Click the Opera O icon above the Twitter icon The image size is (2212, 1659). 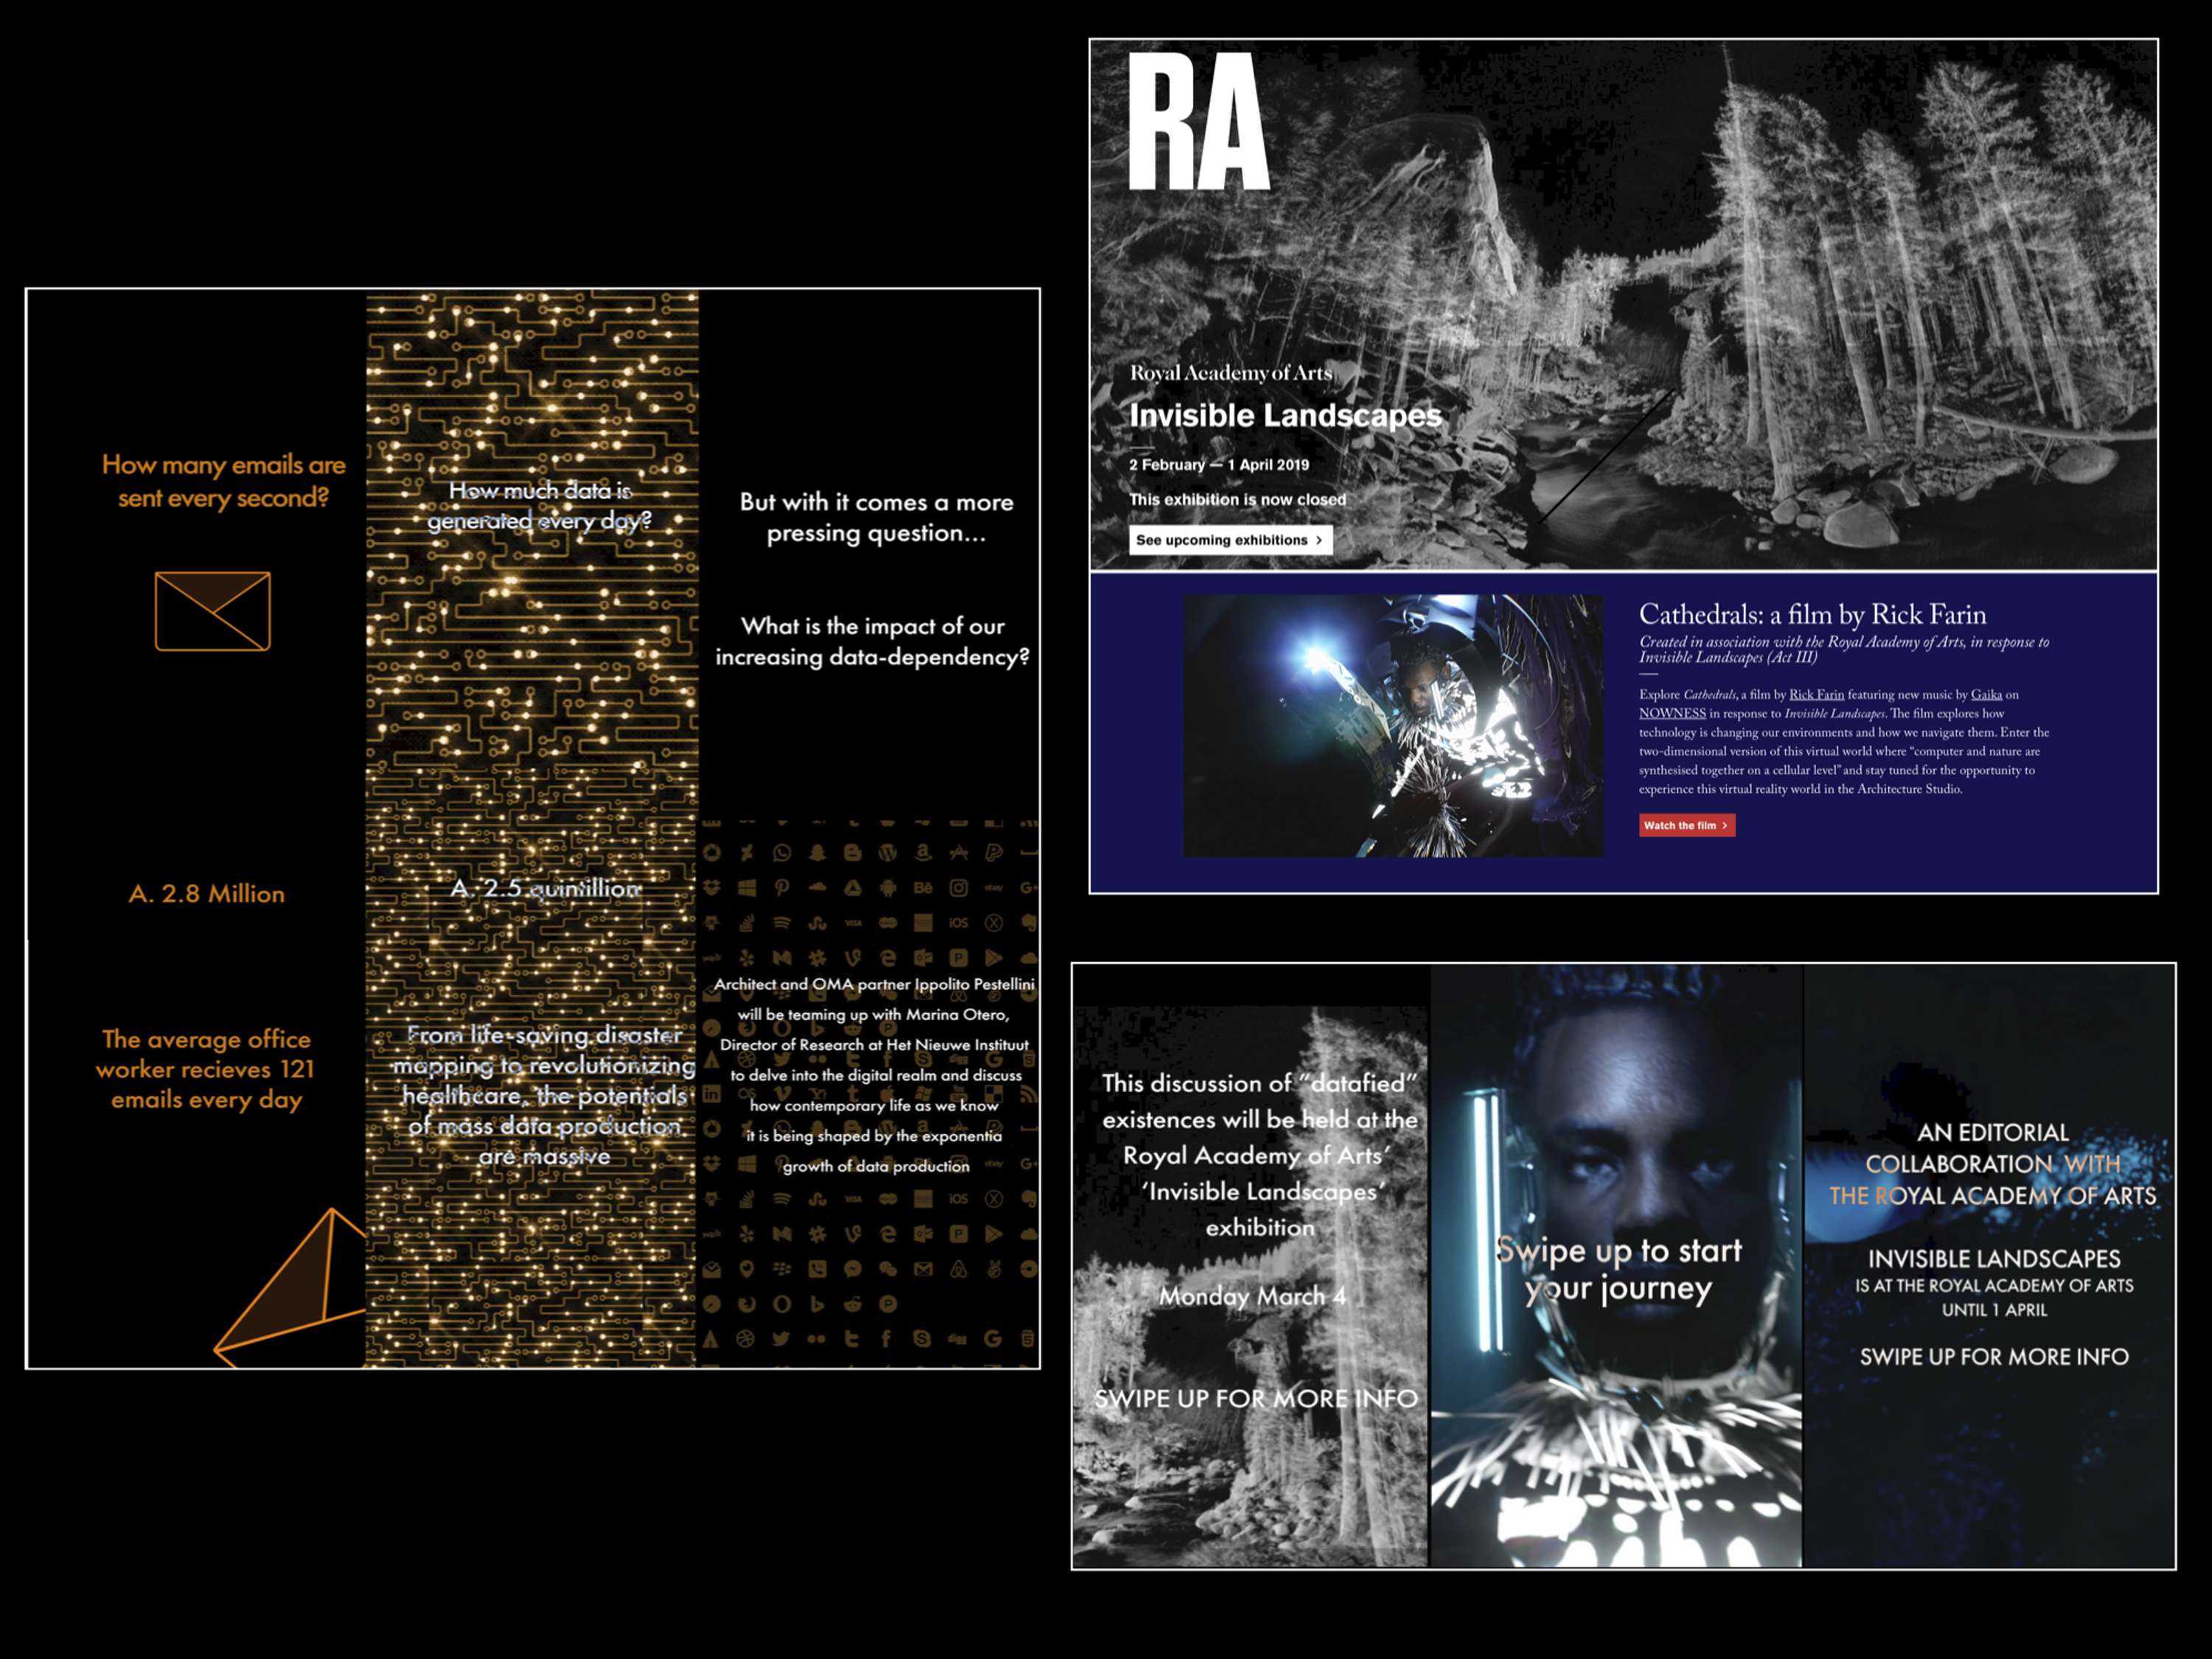pyautogui.click(x=782, y=1304)
